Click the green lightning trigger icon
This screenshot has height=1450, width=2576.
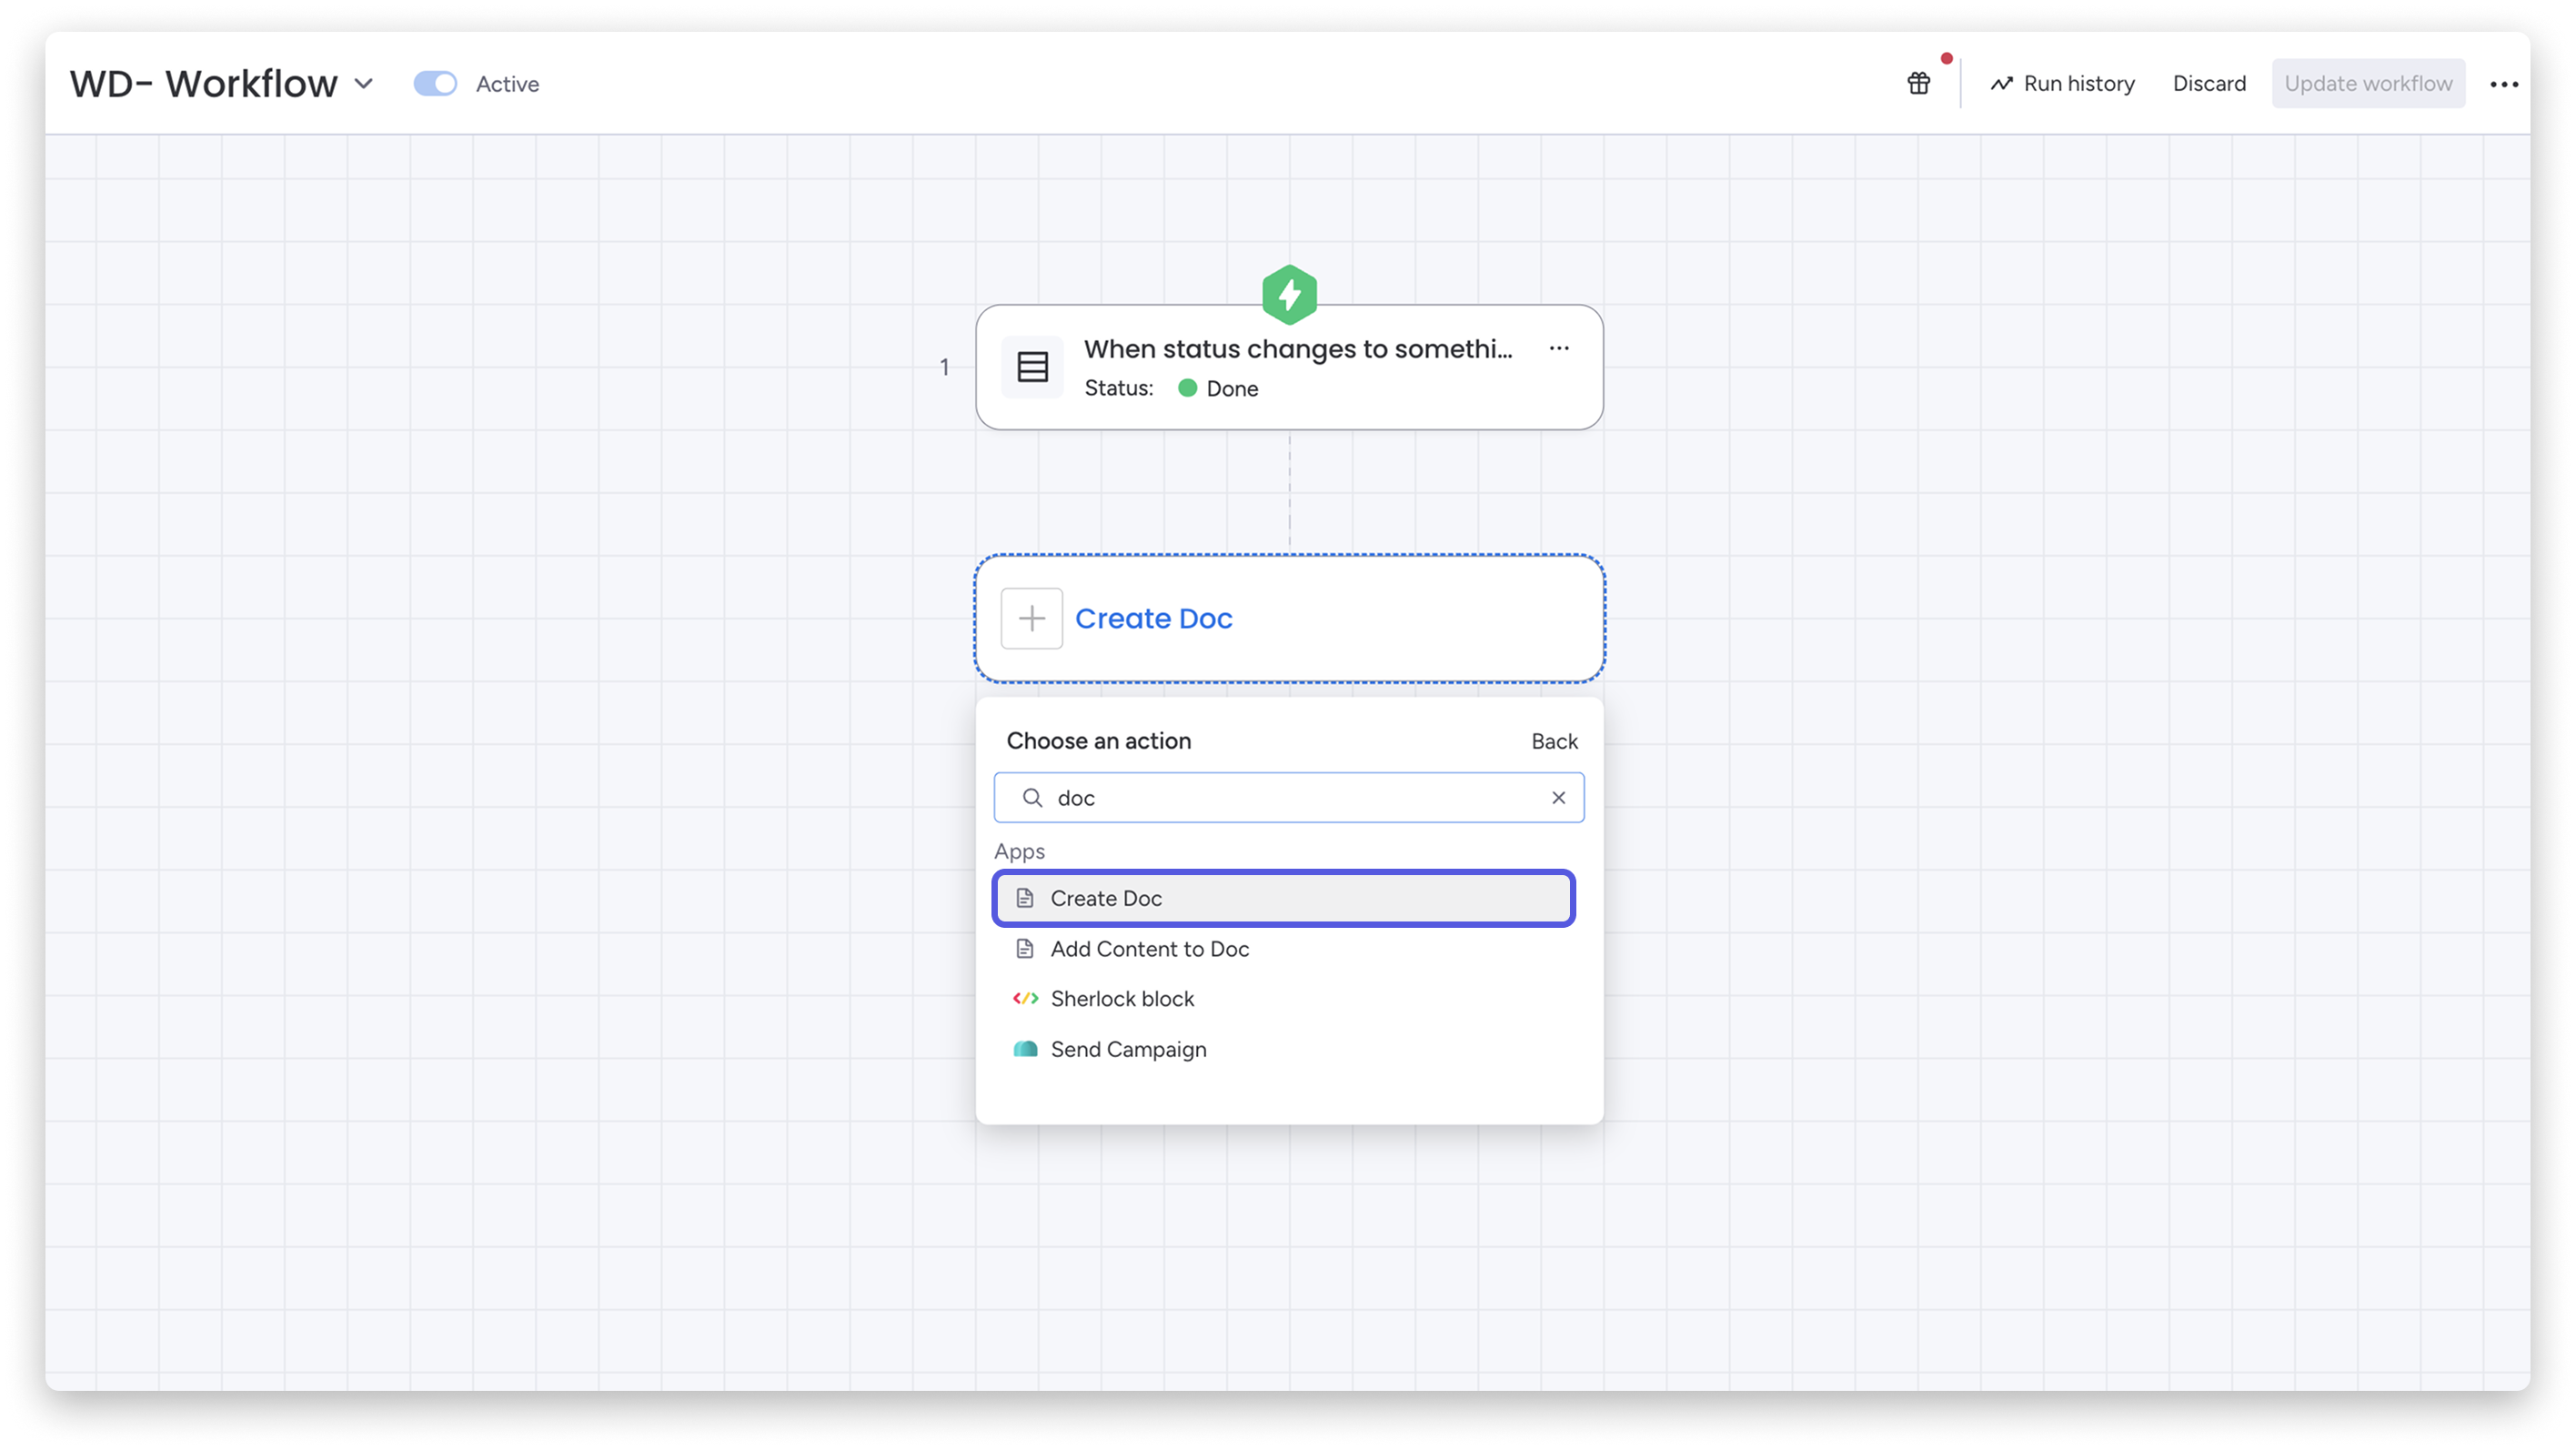click(x=1288, y=293)
